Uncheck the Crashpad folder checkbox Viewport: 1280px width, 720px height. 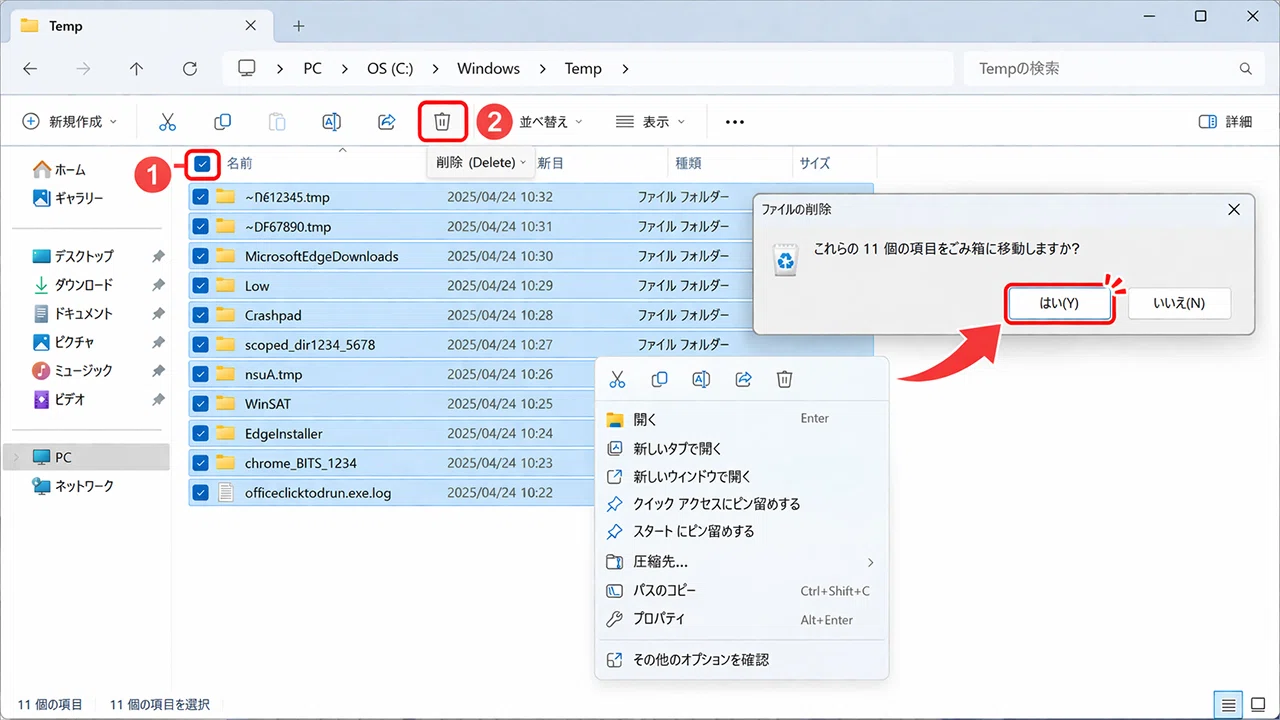tap(201, 315)
